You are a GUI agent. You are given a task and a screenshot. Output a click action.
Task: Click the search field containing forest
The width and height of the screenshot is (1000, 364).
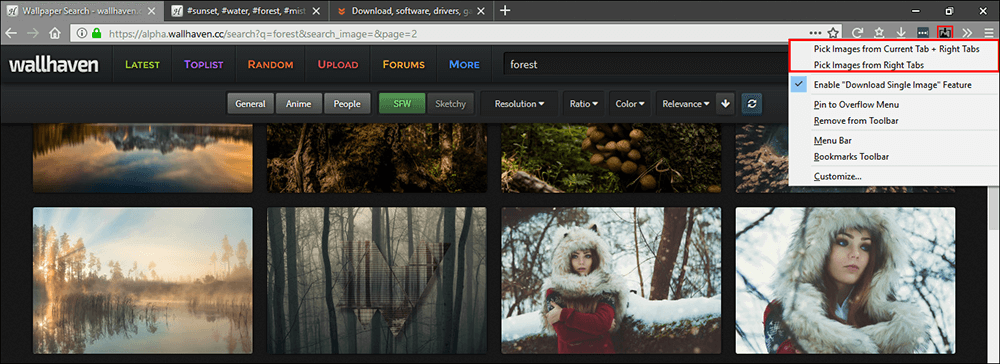(x=645, y=64)
